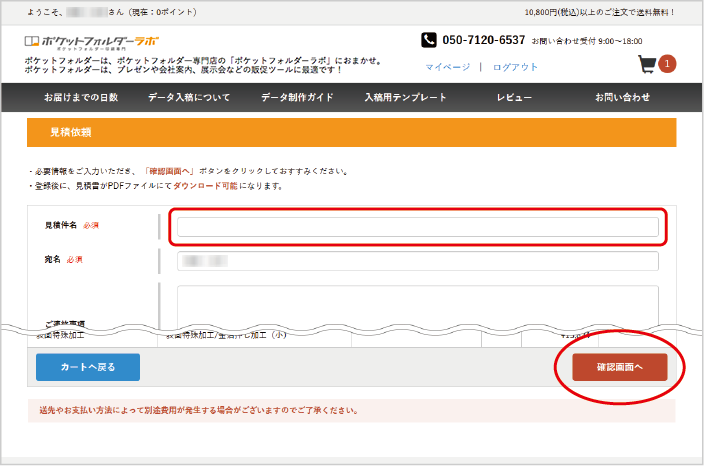Click the cart item count badge
Viewport: 704px width, 466px height.
(667, 64)
